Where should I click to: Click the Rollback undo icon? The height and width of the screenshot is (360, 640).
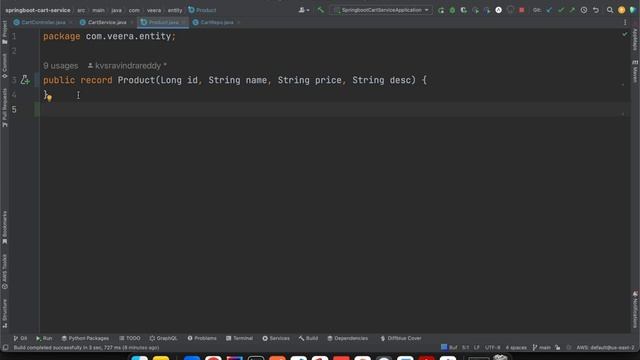click(x=596, y=10)
